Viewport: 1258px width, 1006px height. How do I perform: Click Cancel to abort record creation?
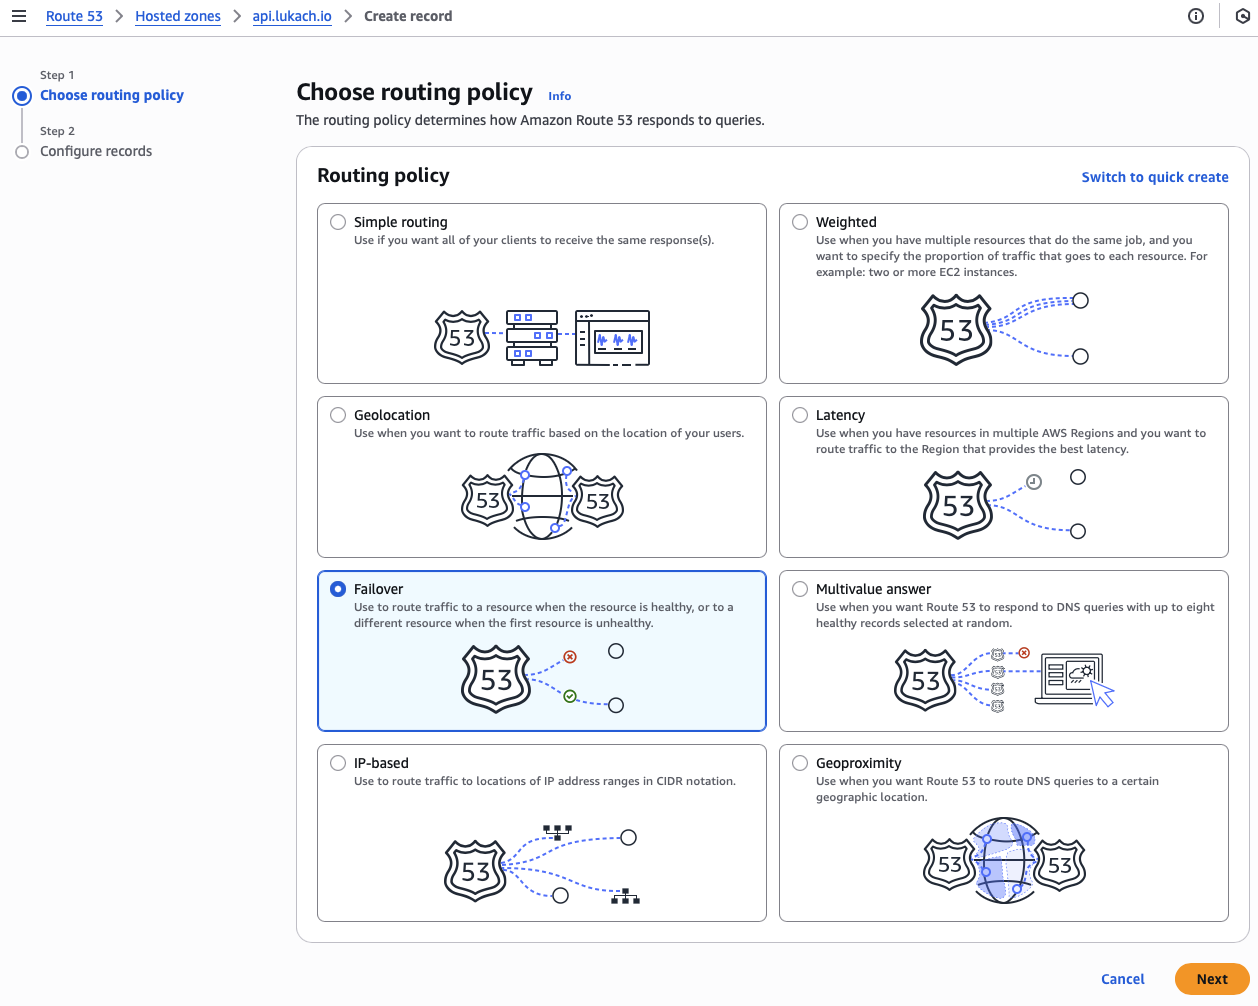point(1122,979)
